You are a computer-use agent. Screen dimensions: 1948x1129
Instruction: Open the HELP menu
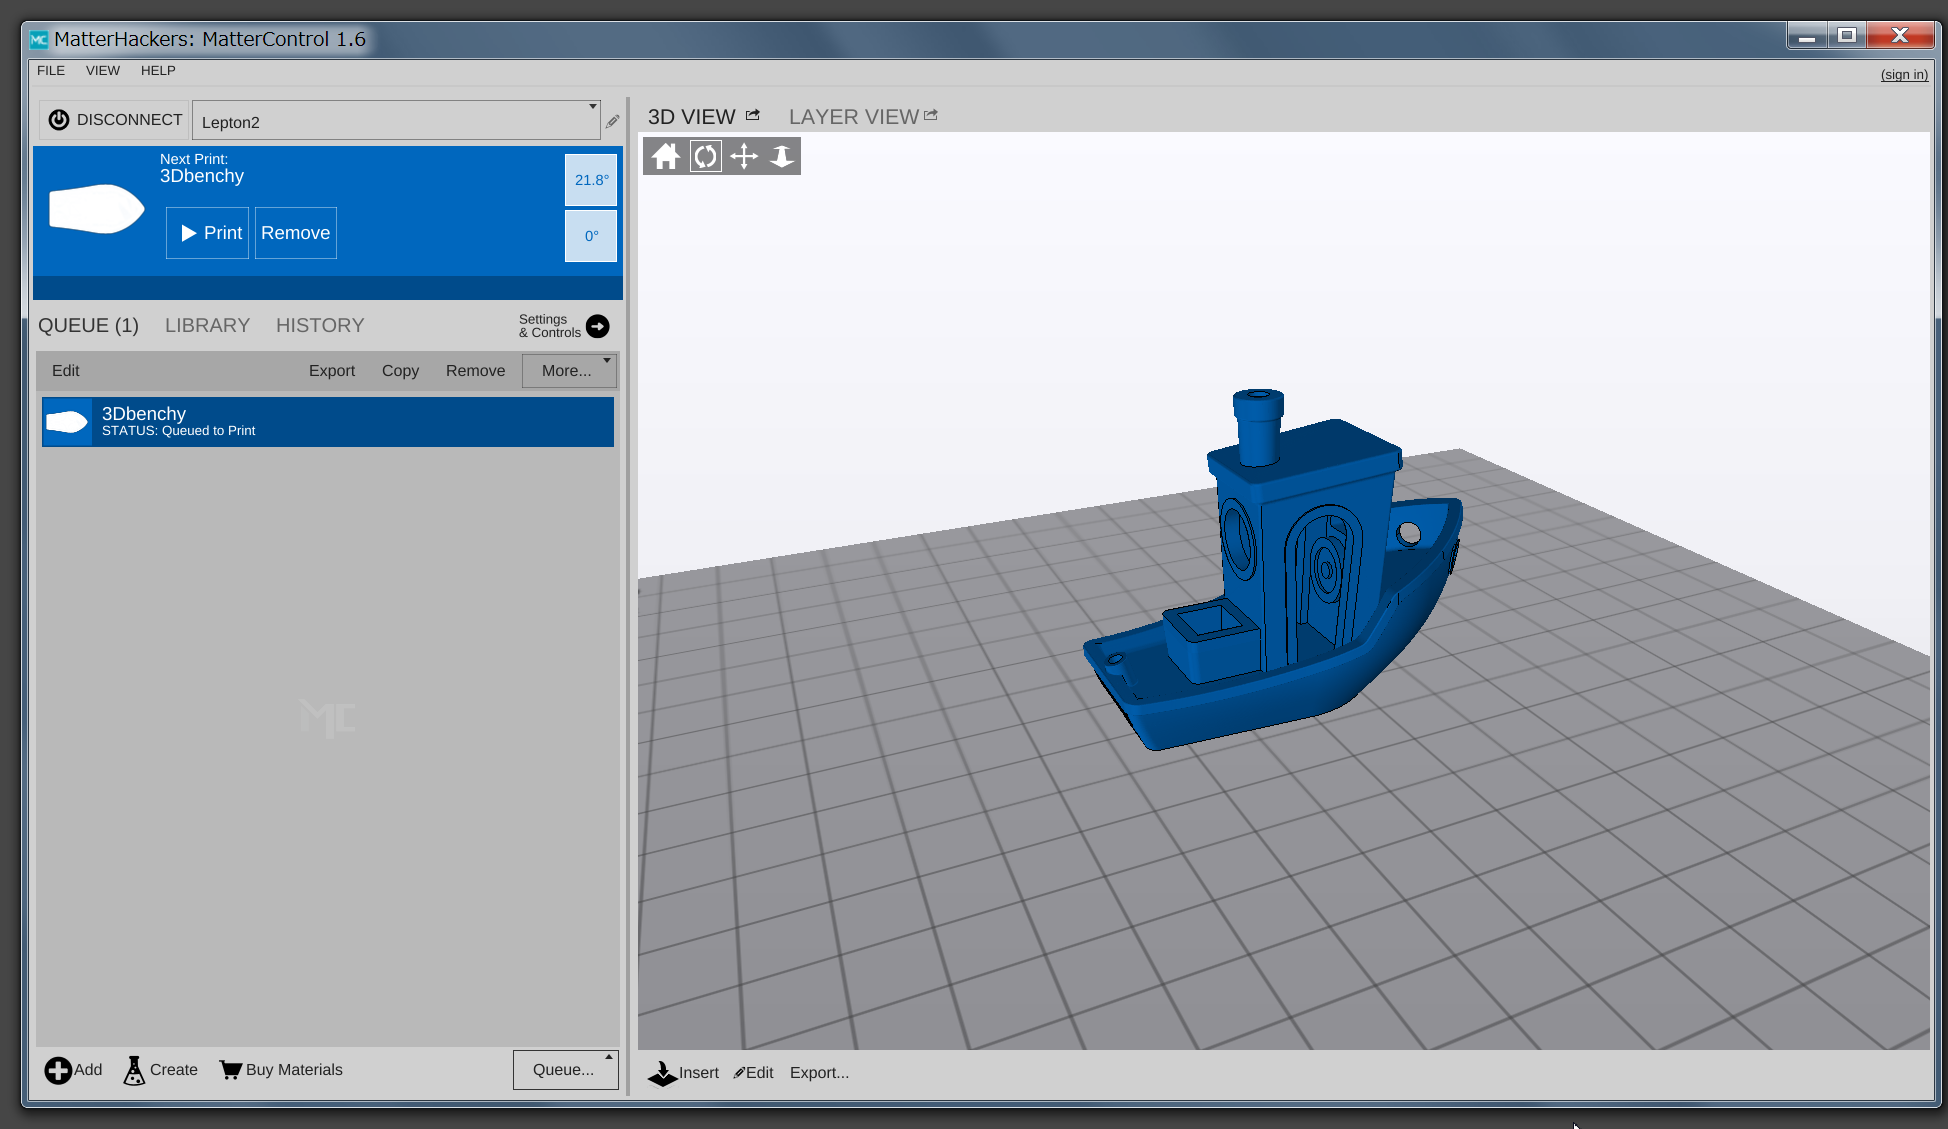click(158, 70)
